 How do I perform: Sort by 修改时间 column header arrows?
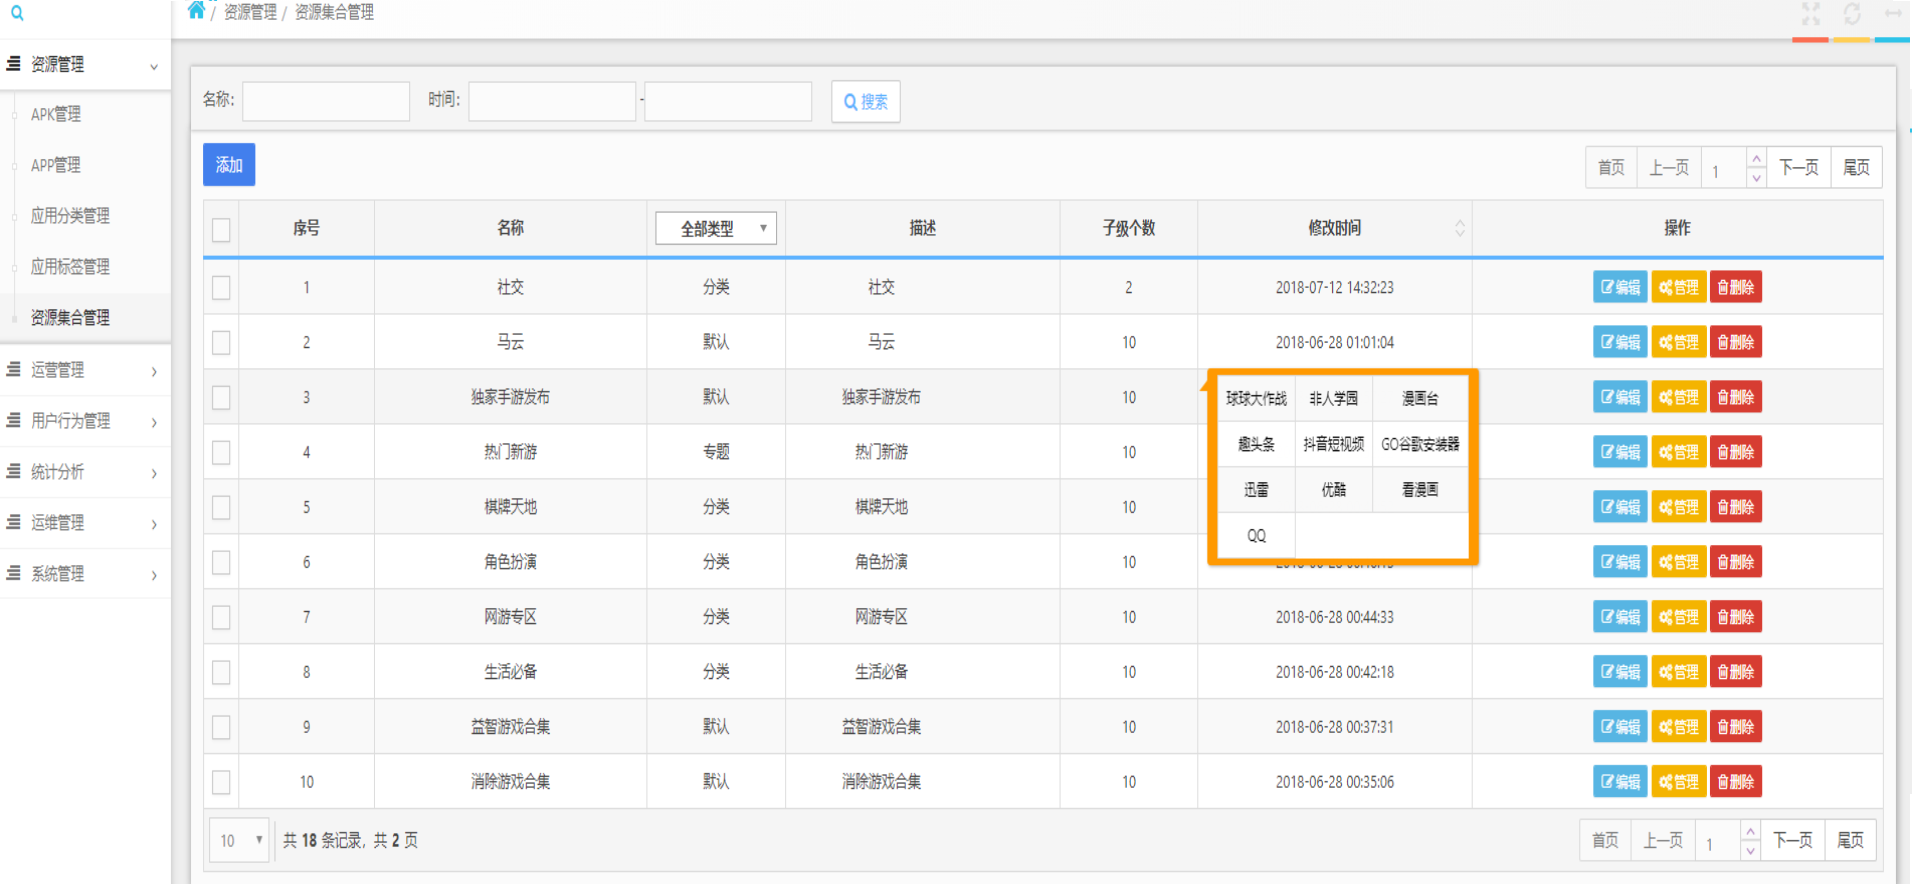pyautogui.click(x=1459, y=228)
